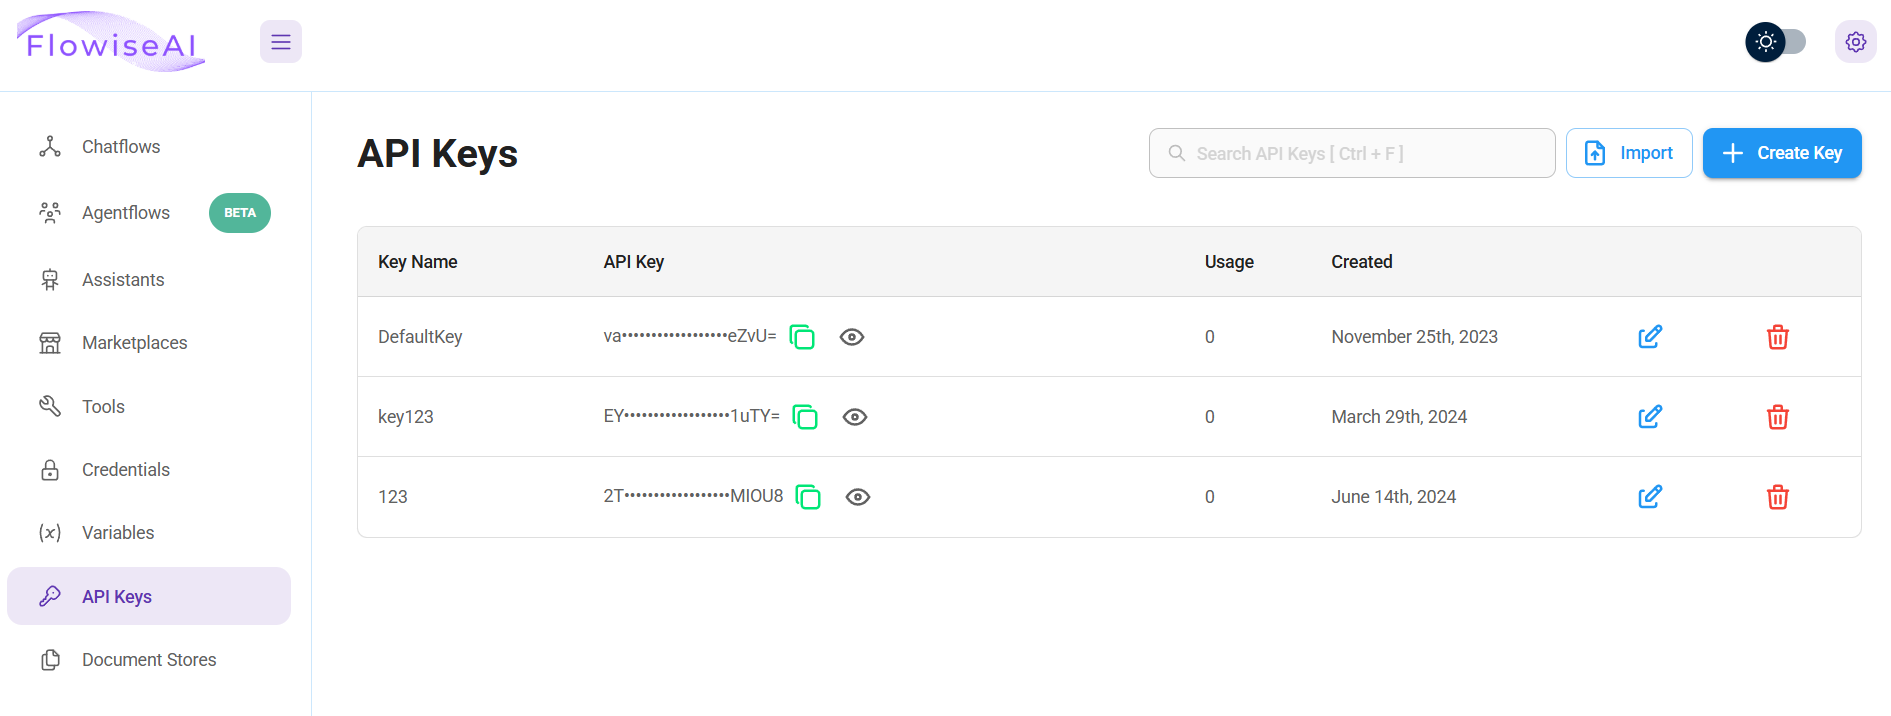Screen dimensions: 1891x716
Task: Show the key123 API key value
Action: (855, 417)
